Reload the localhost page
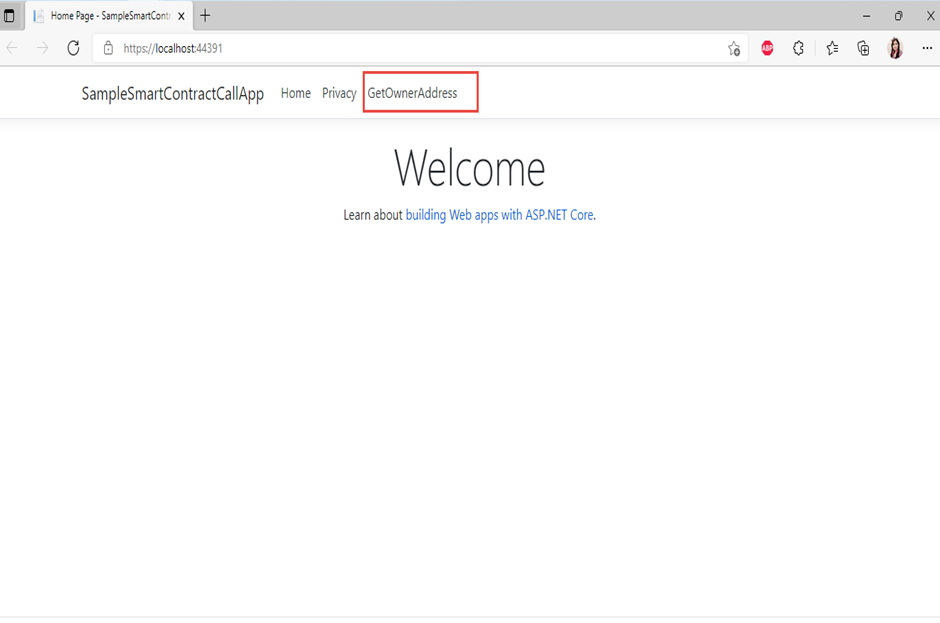The height and width of the screenshot is (623, 940). point(70,47)
